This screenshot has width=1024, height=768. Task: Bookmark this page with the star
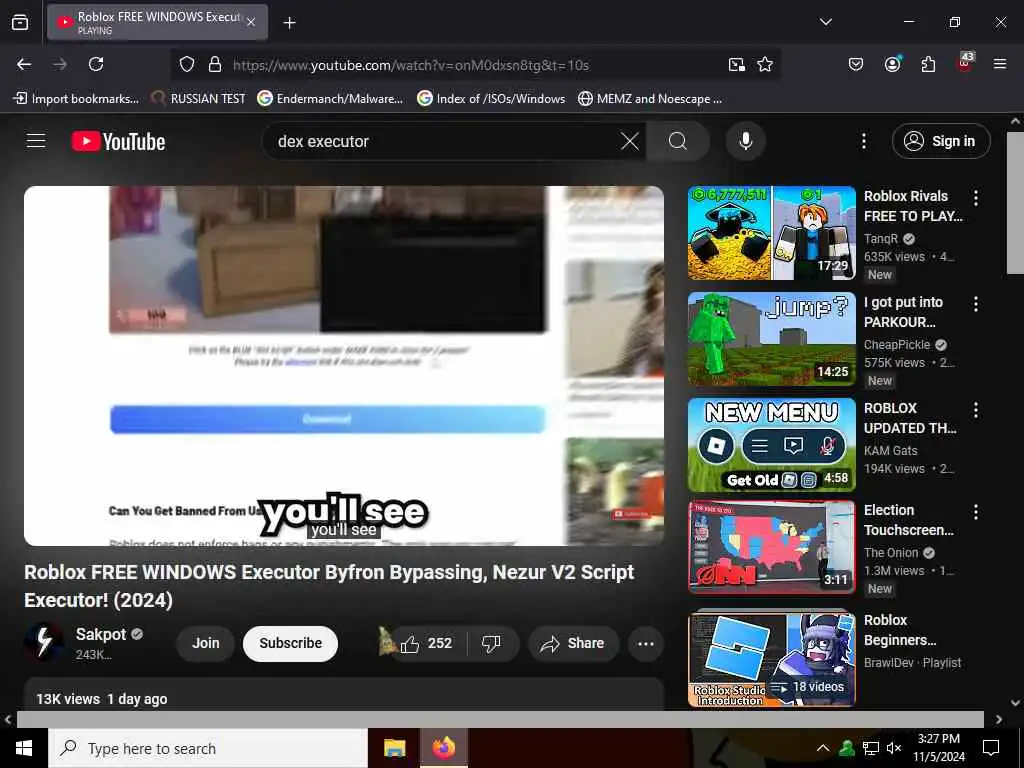[765, 65]
